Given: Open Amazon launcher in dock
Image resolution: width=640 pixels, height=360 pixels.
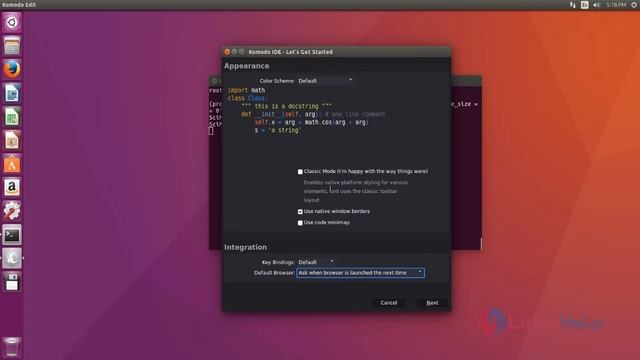Looking at the screenshot, I should (12, 188).
